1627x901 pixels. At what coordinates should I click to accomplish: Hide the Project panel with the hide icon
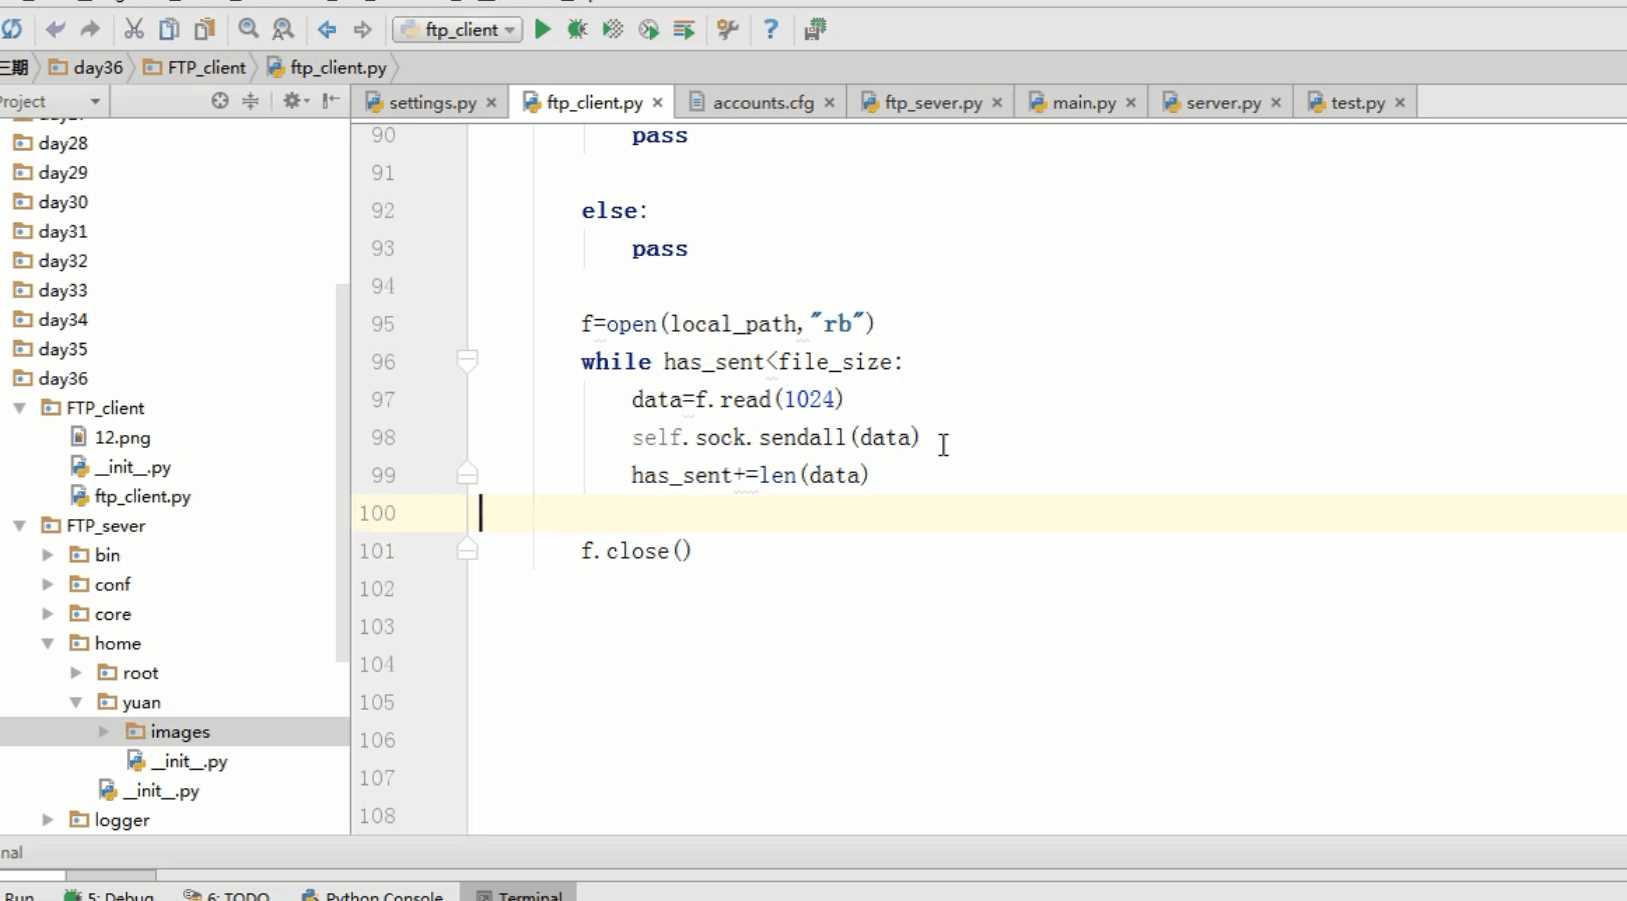coord(331,100)
